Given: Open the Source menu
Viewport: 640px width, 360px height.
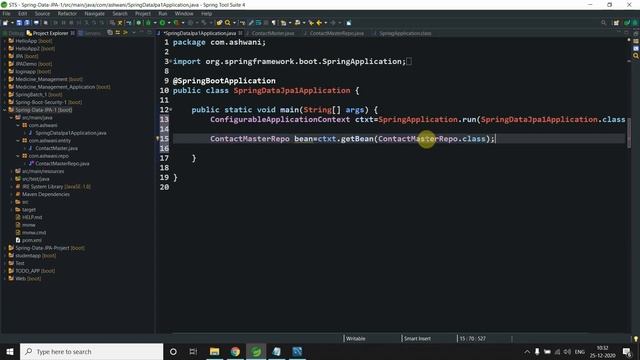Looking at the screenshot, I should [x=42, y=13].
